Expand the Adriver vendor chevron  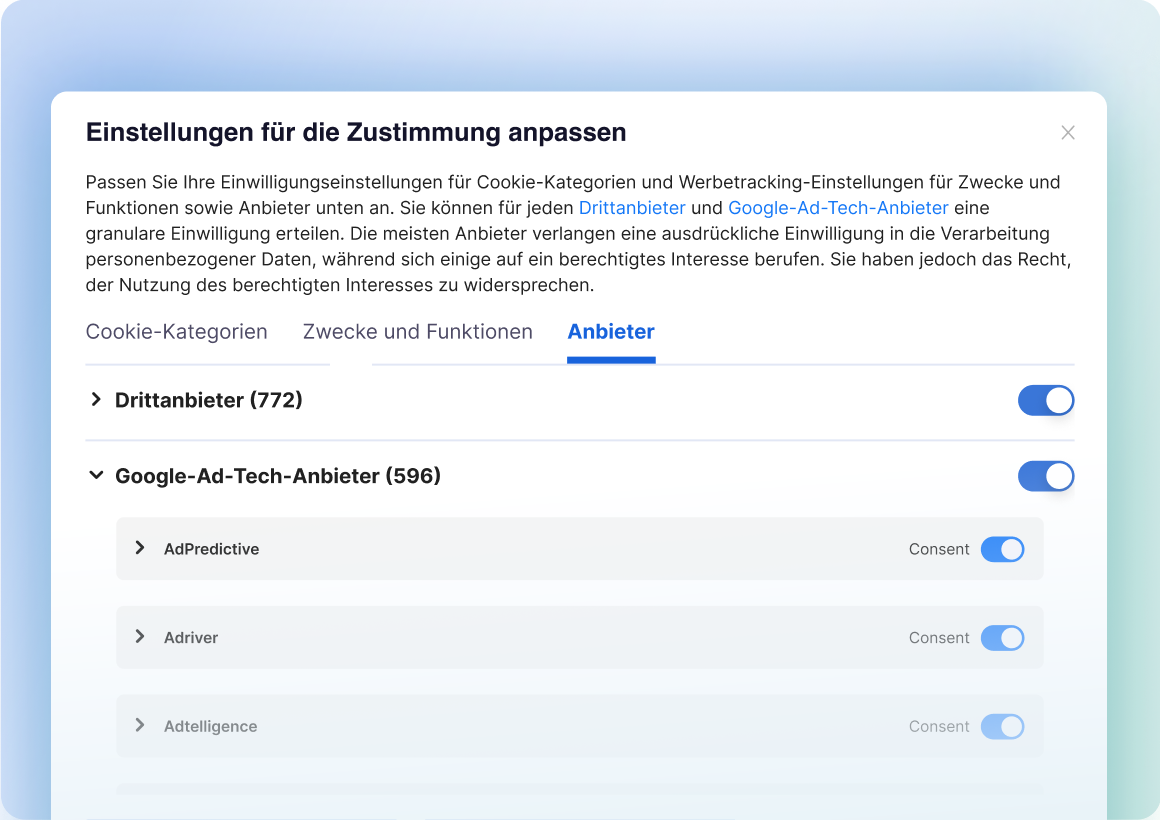(140, 637)
